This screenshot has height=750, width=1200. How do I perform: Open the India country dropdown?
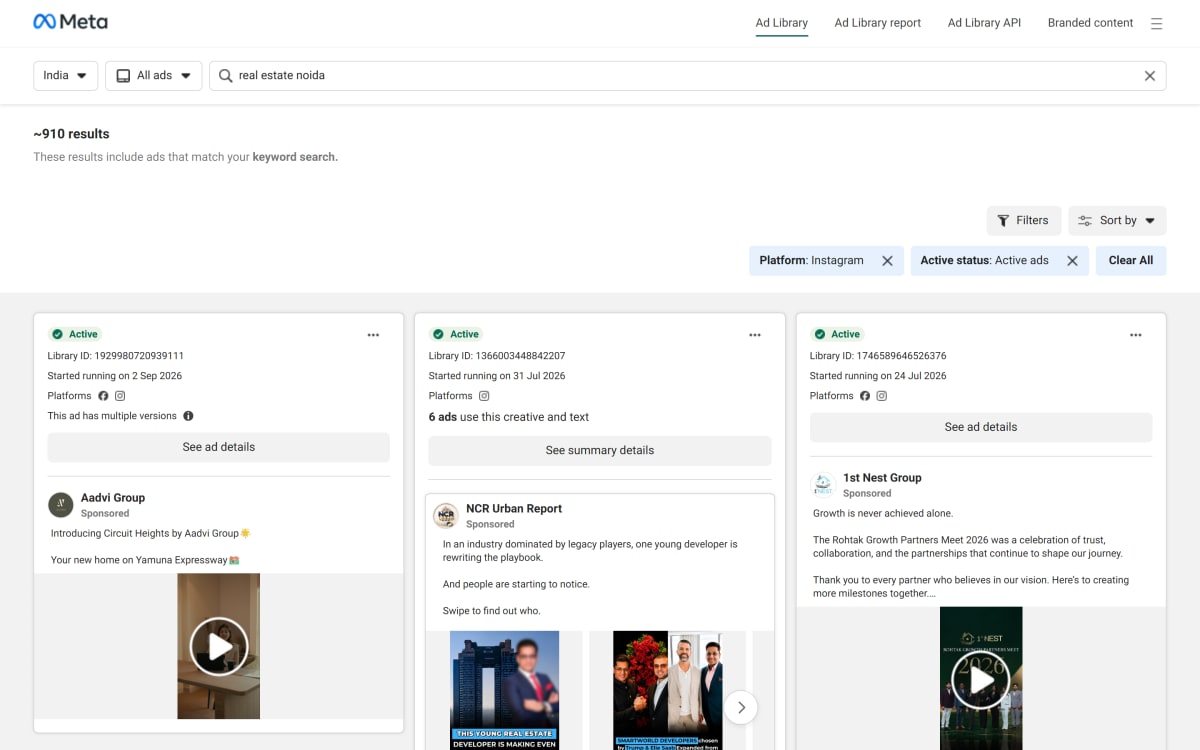click(66, 76)
